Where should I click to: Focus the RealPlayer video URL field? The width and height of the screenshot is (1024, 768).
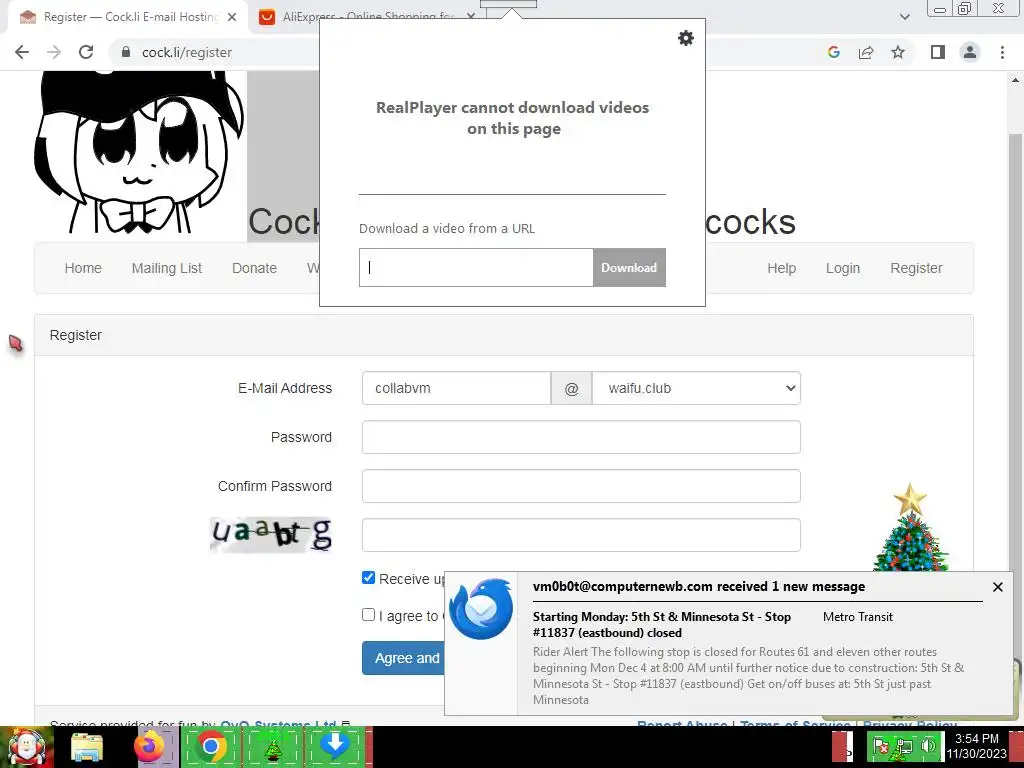pyautogui.click(x=476, y=268)
